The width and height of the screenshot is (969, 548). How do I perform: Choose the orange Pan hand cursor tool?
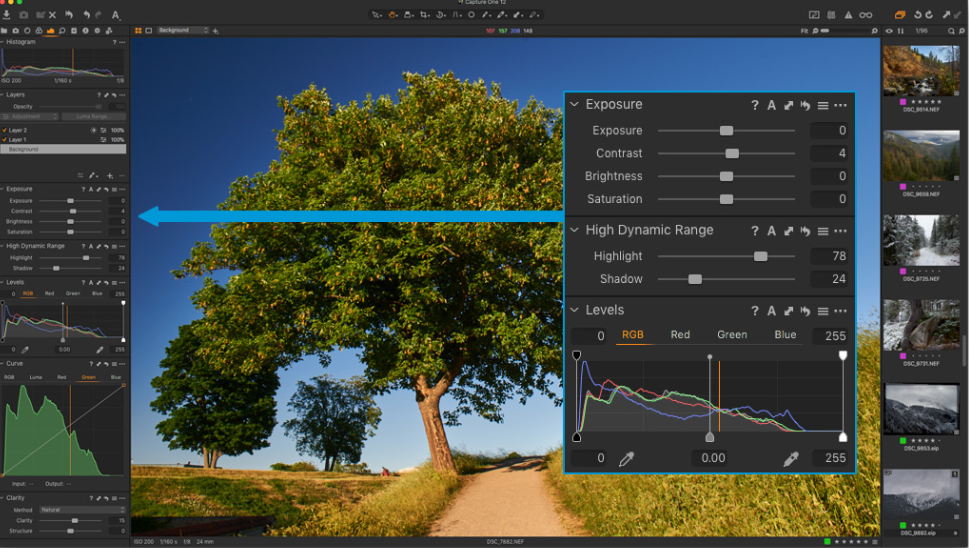(392, 15)
